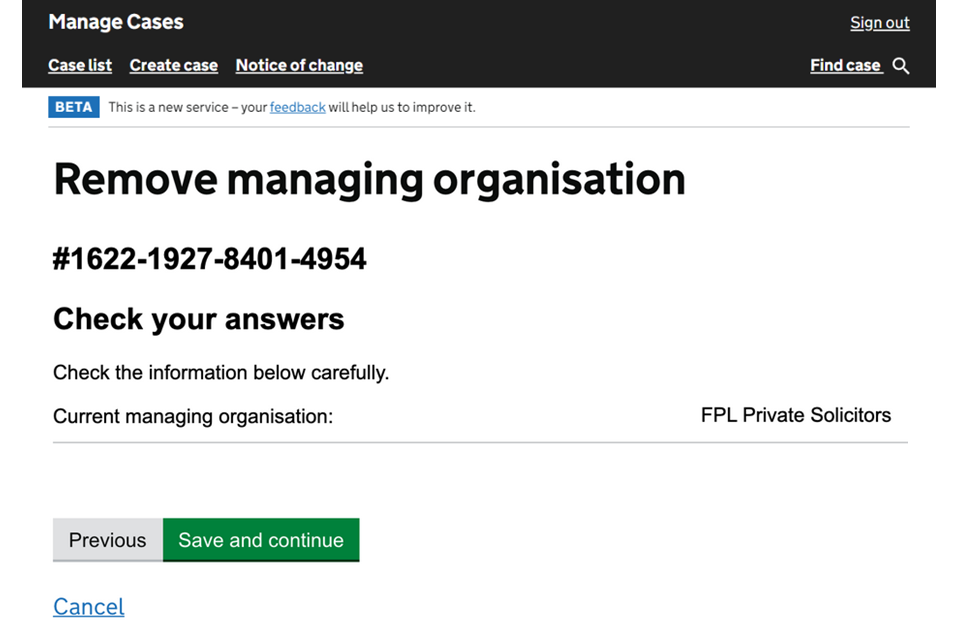Click the 'Check the information below carefully' text
This screenshot has height=640, width=960.
[x=221, y=373]
